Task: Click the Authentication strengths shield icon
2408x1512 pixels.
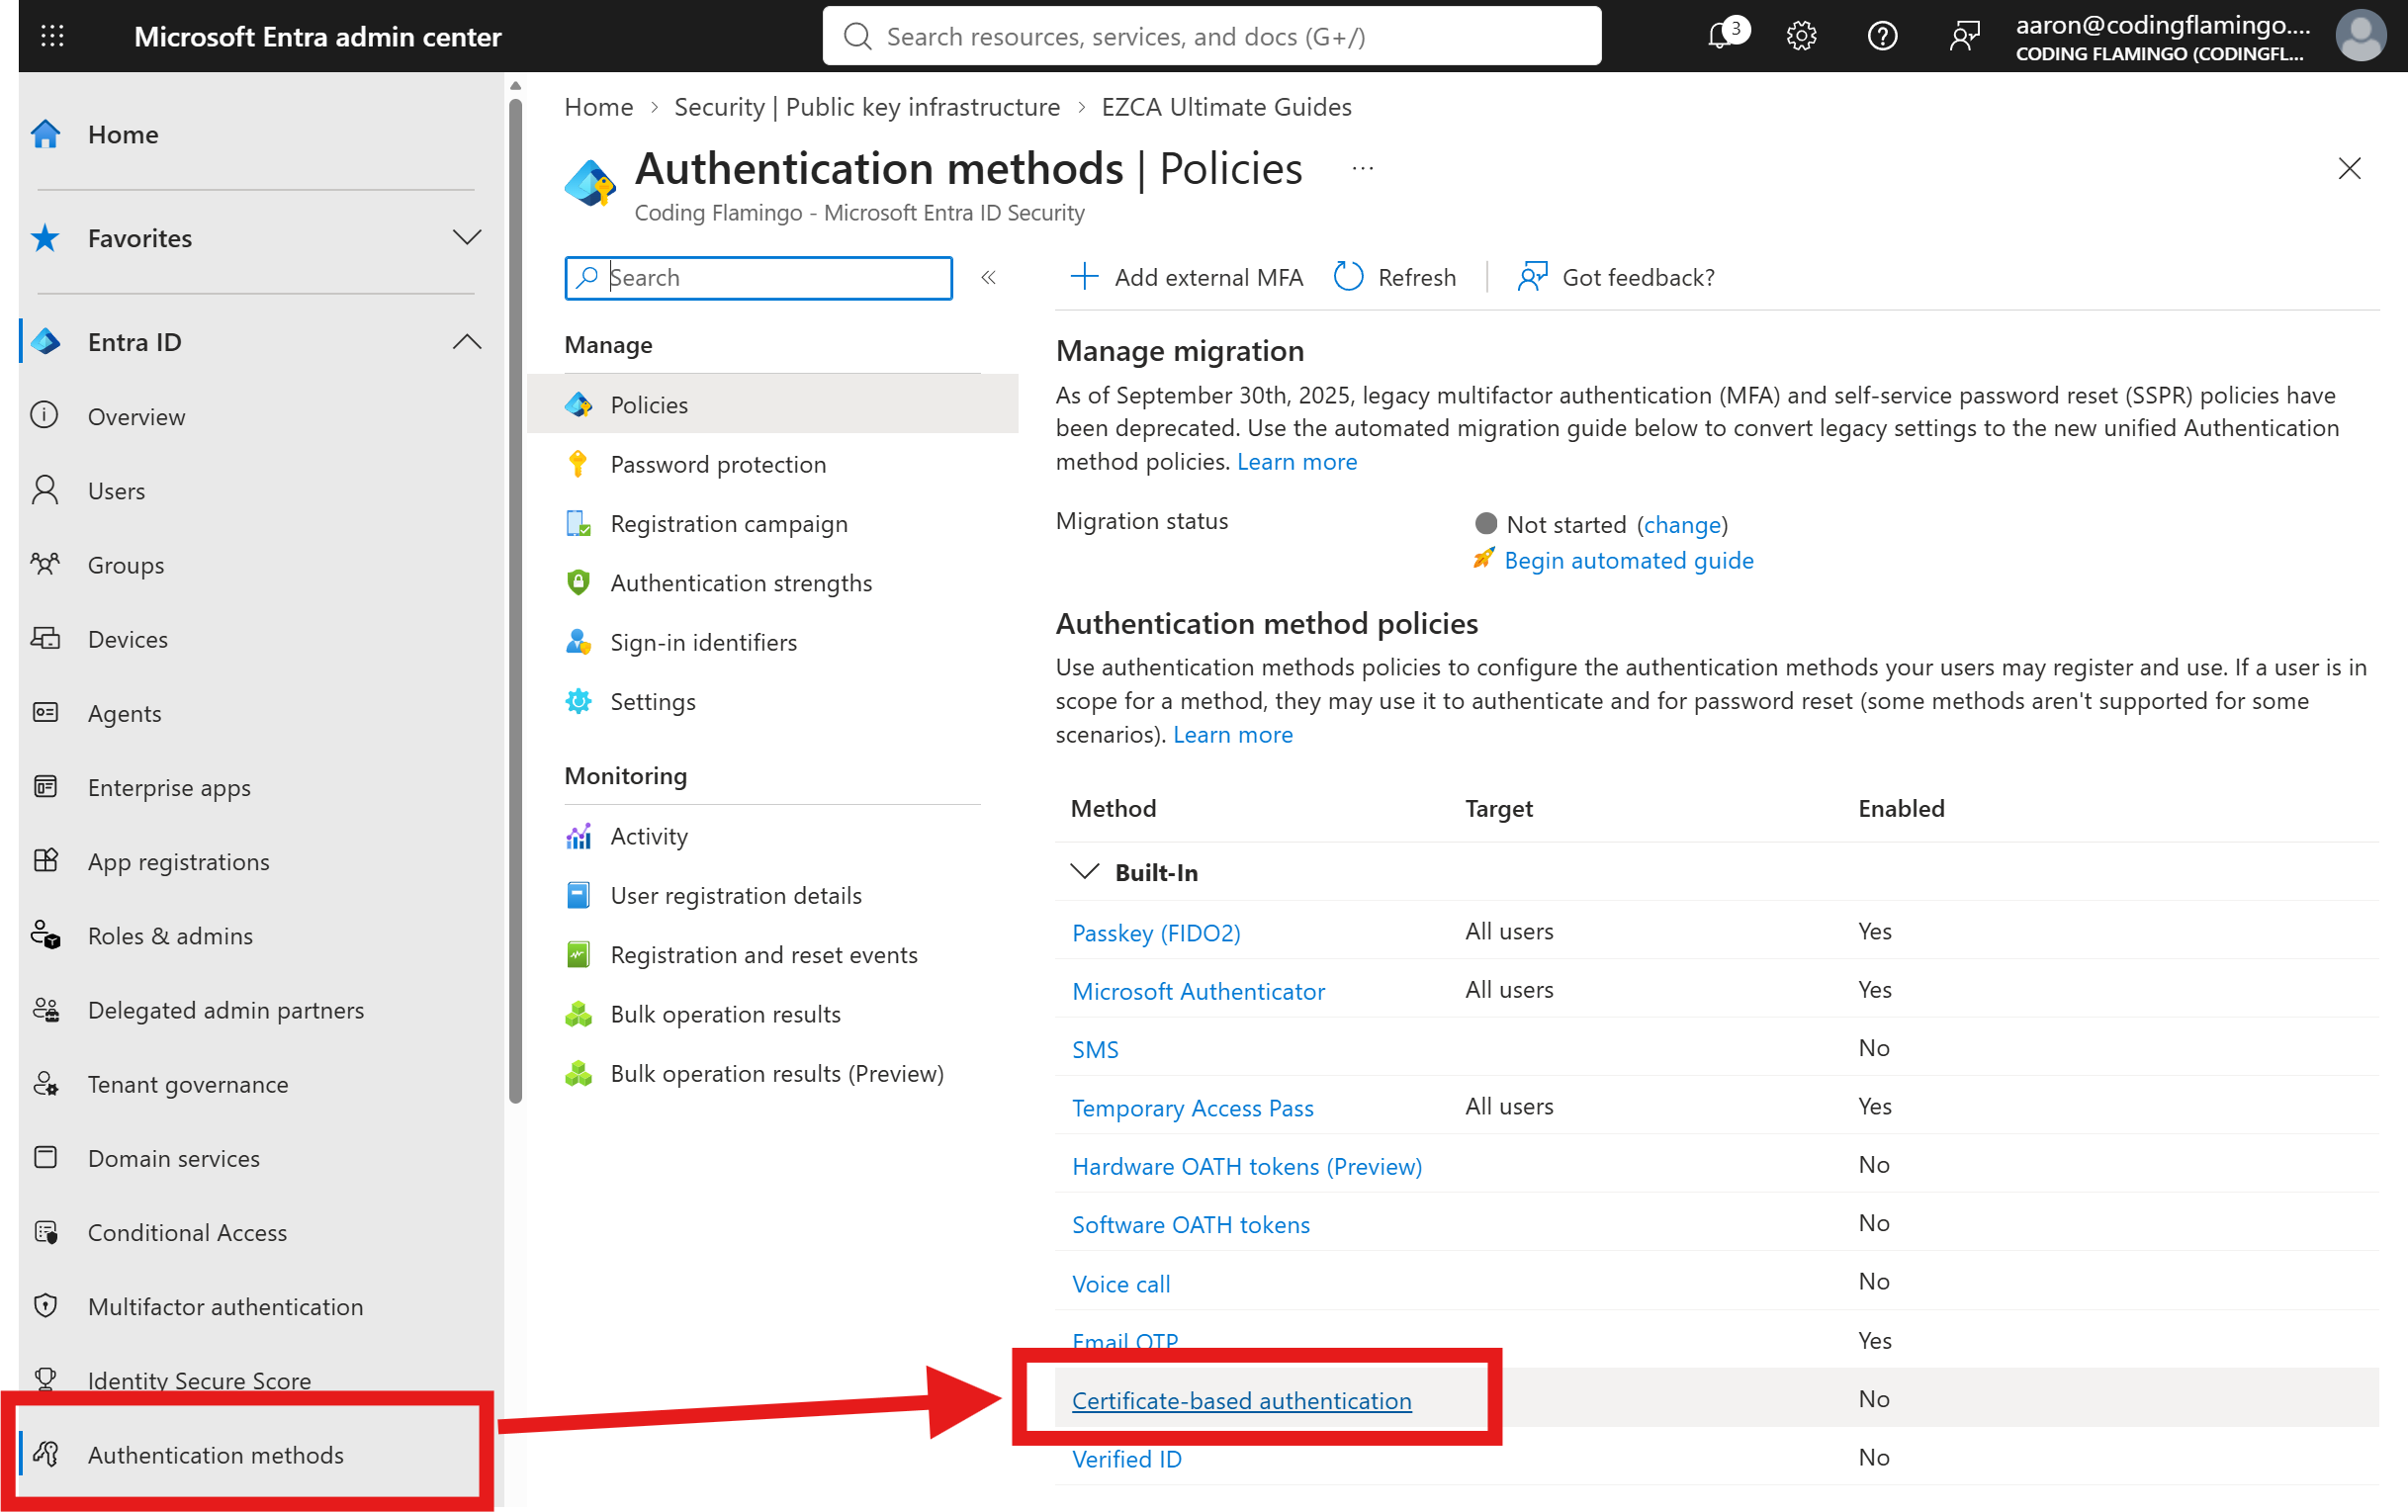Action: pyautogui.click(x=578, y=582)
